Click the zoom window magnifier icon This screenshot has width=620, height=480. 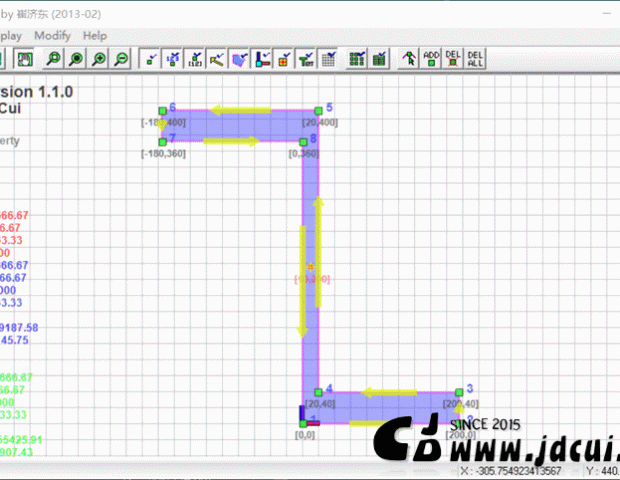tap(54, 59)
